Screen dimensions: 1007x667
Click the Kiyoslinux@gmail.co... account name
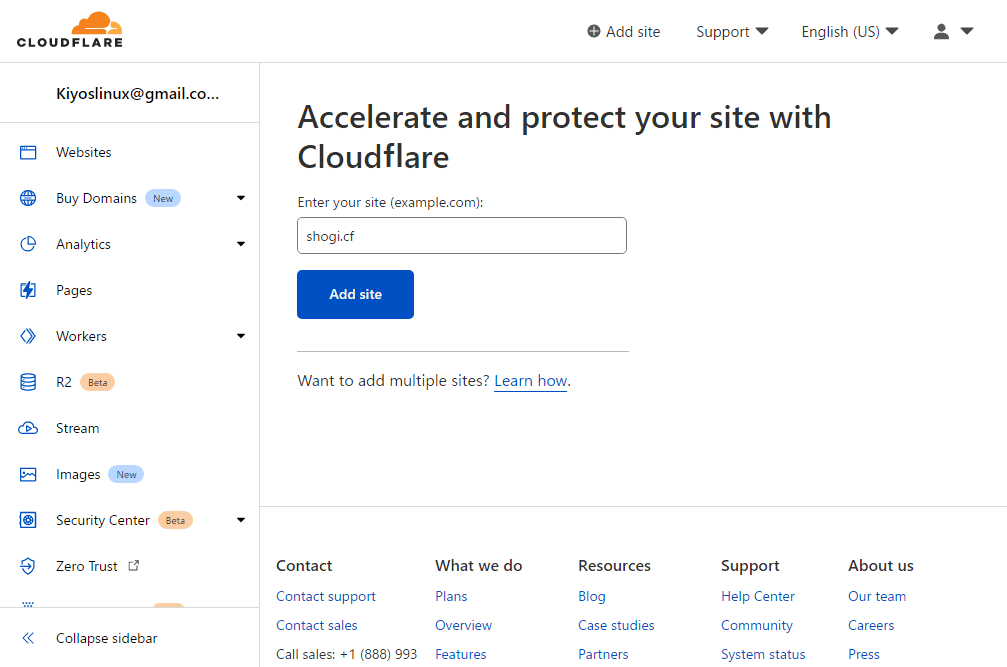click(137, 94)
